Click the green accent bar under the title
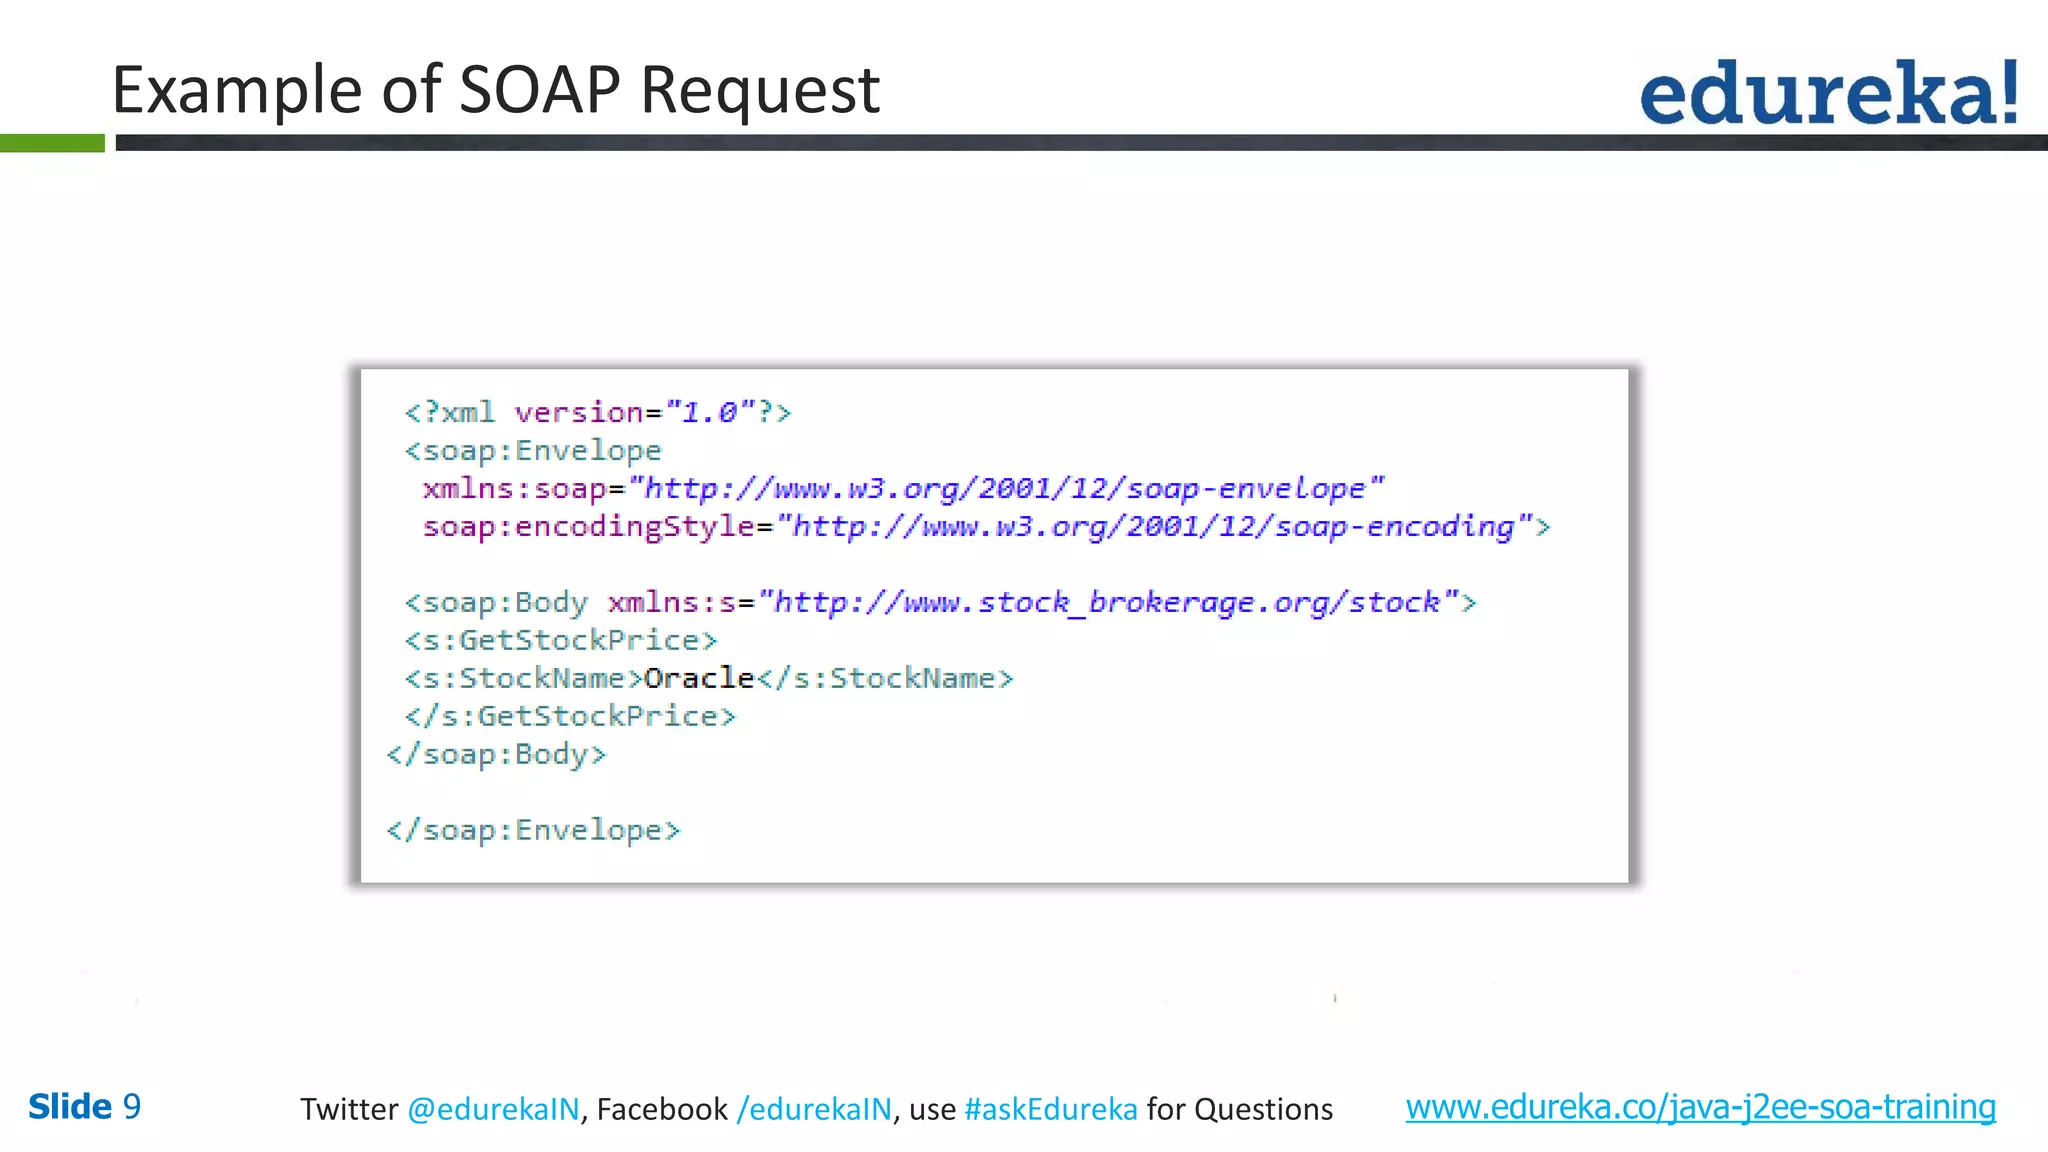The height and width of the screenshot is (1152, 2048). click(52, 144)
